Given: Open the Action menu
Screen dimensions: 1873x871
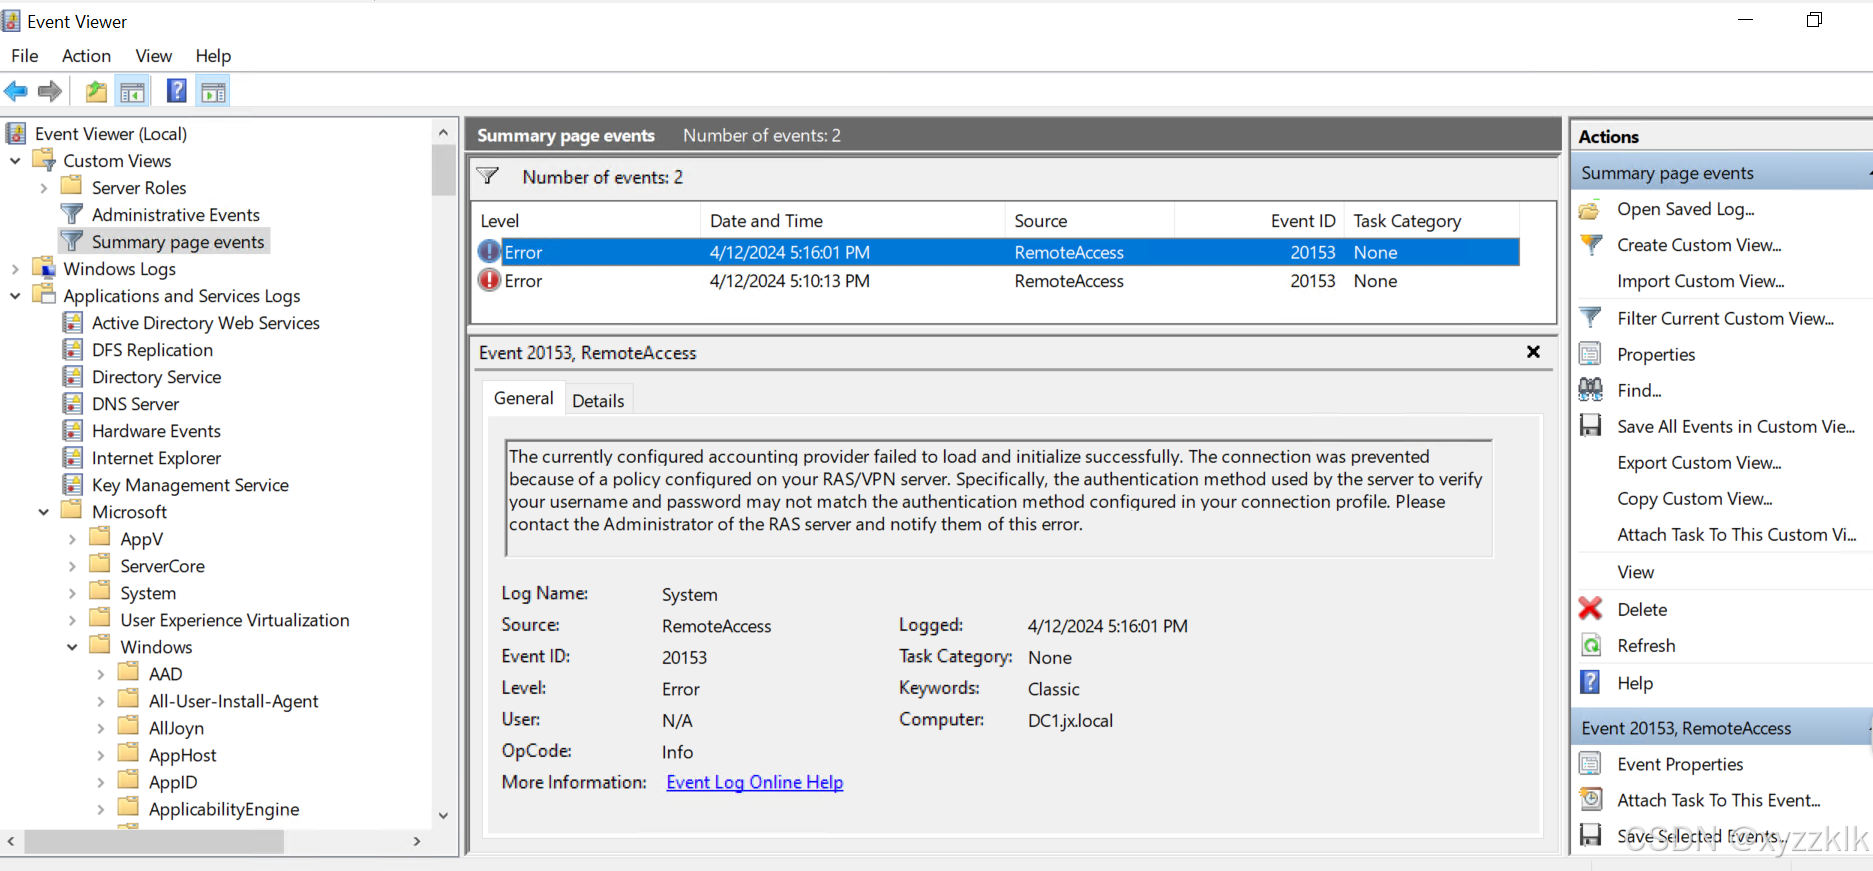Looking at the screenshot, I should point(86,56).
